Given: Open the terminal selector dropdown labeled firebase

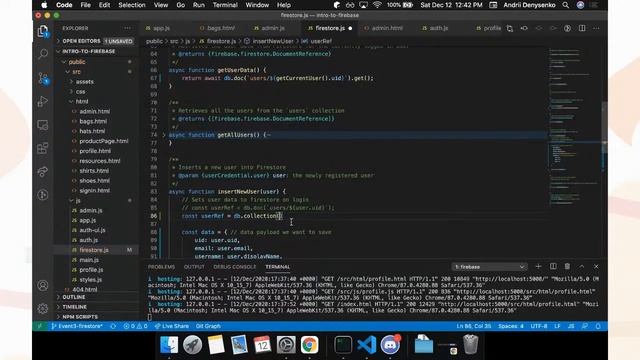Looking at the screenshot, I should (489, 267).
